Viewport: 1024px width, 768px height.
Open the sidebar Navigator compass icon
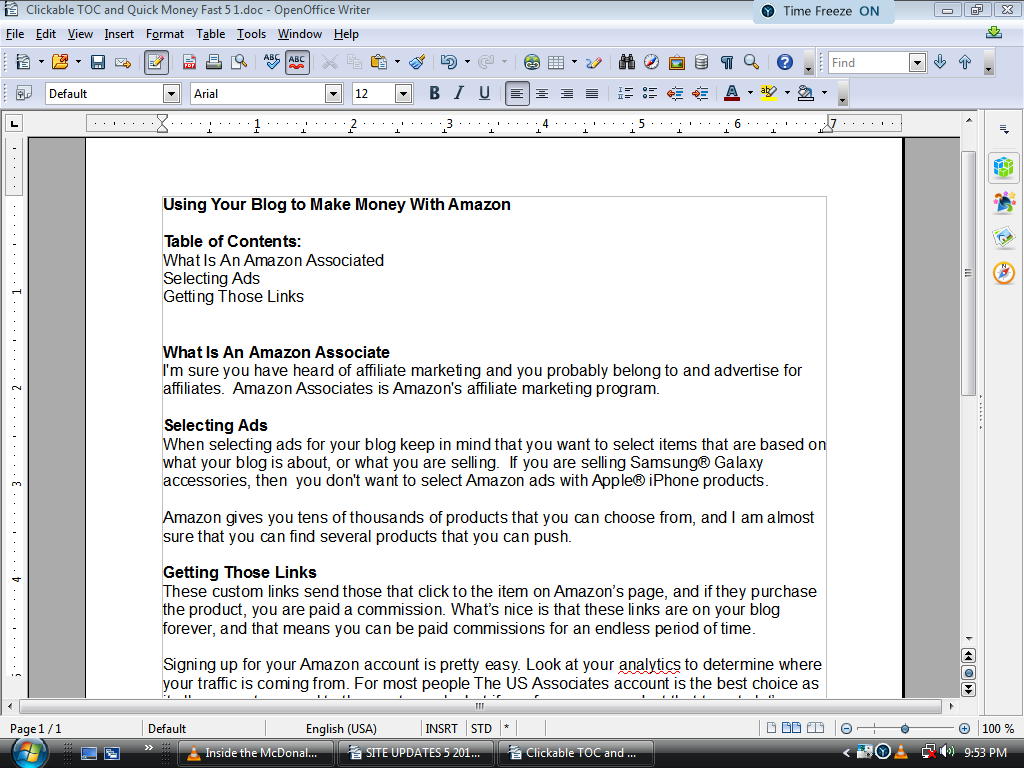[1004, 272]
